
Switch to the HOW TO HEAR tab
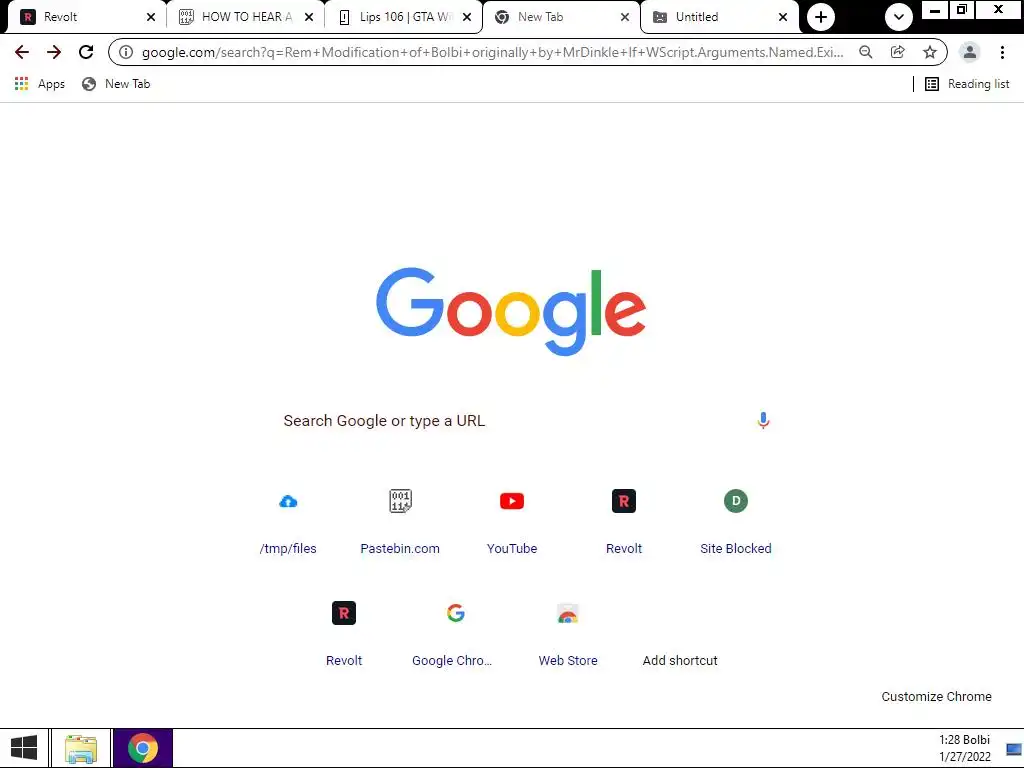246,17
